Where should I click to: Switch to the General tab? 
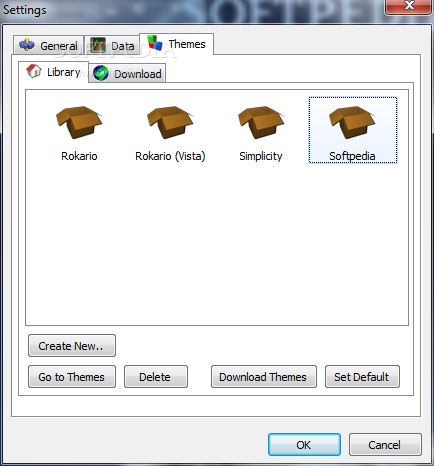[x=49, y=45]
